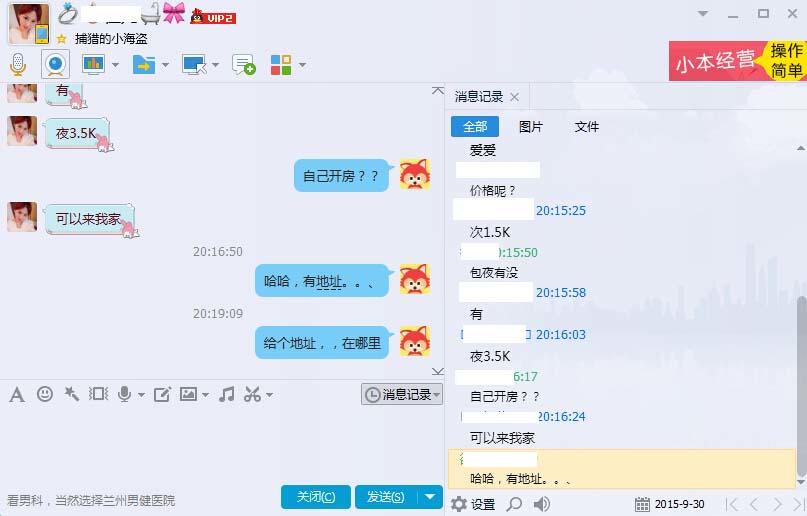Image resolution: width=807 pixels, height=516 pixels.
Task: Click the 可以来我家 chat bubble
Action: pos(89,219)
